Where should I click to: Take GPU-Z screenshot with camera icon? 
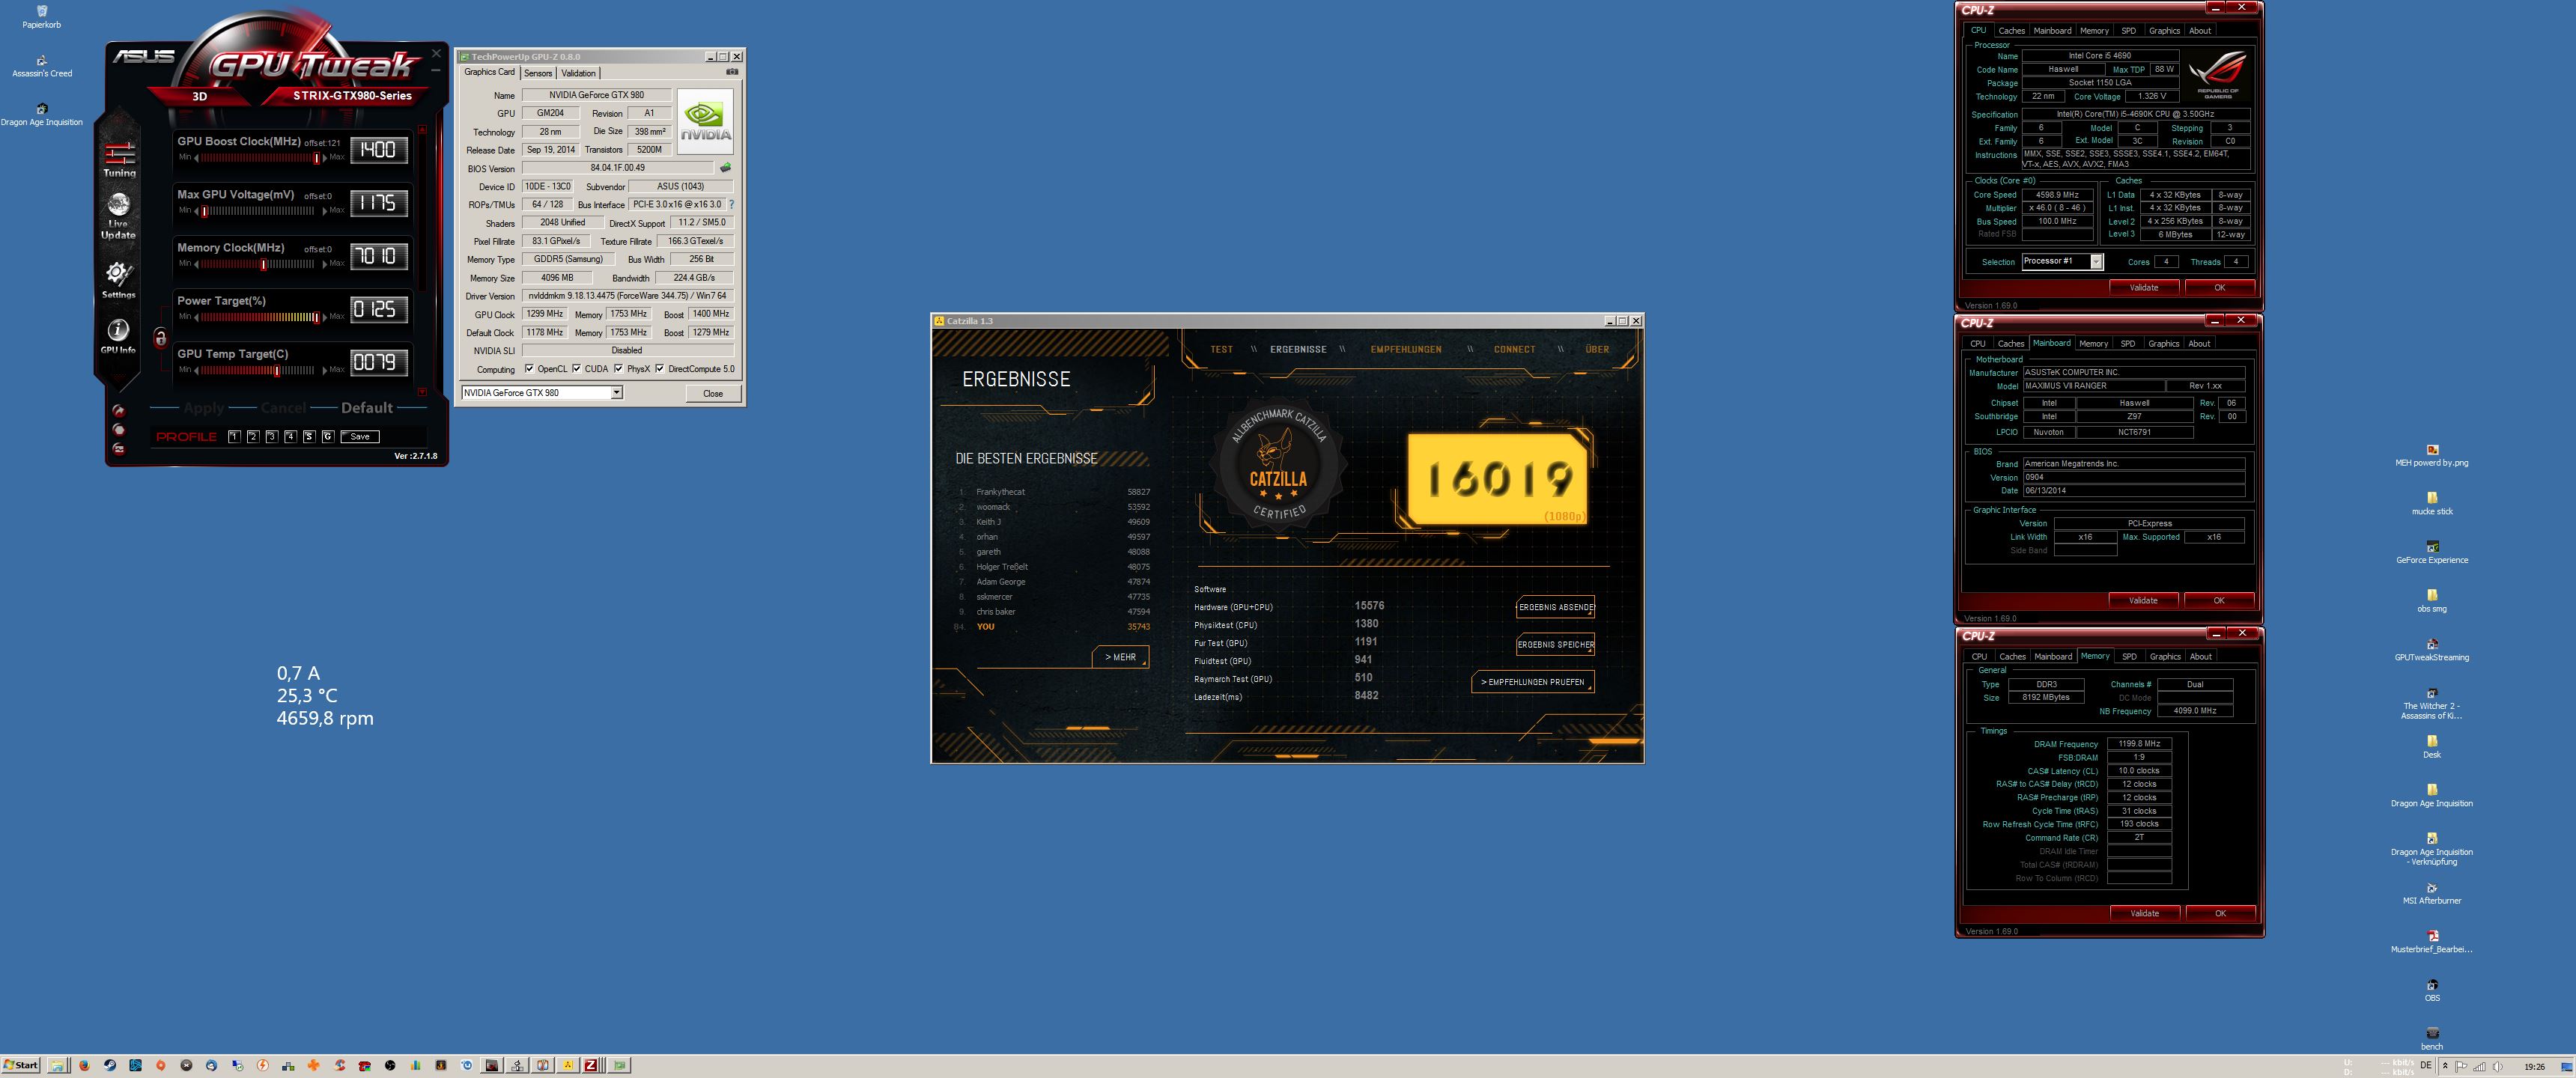click(732, 72)
